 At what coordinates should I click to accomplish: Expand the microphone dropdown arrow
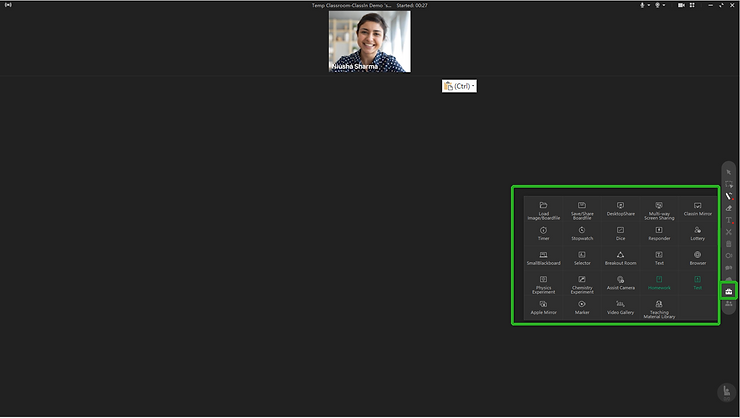[x=650, y=5]
